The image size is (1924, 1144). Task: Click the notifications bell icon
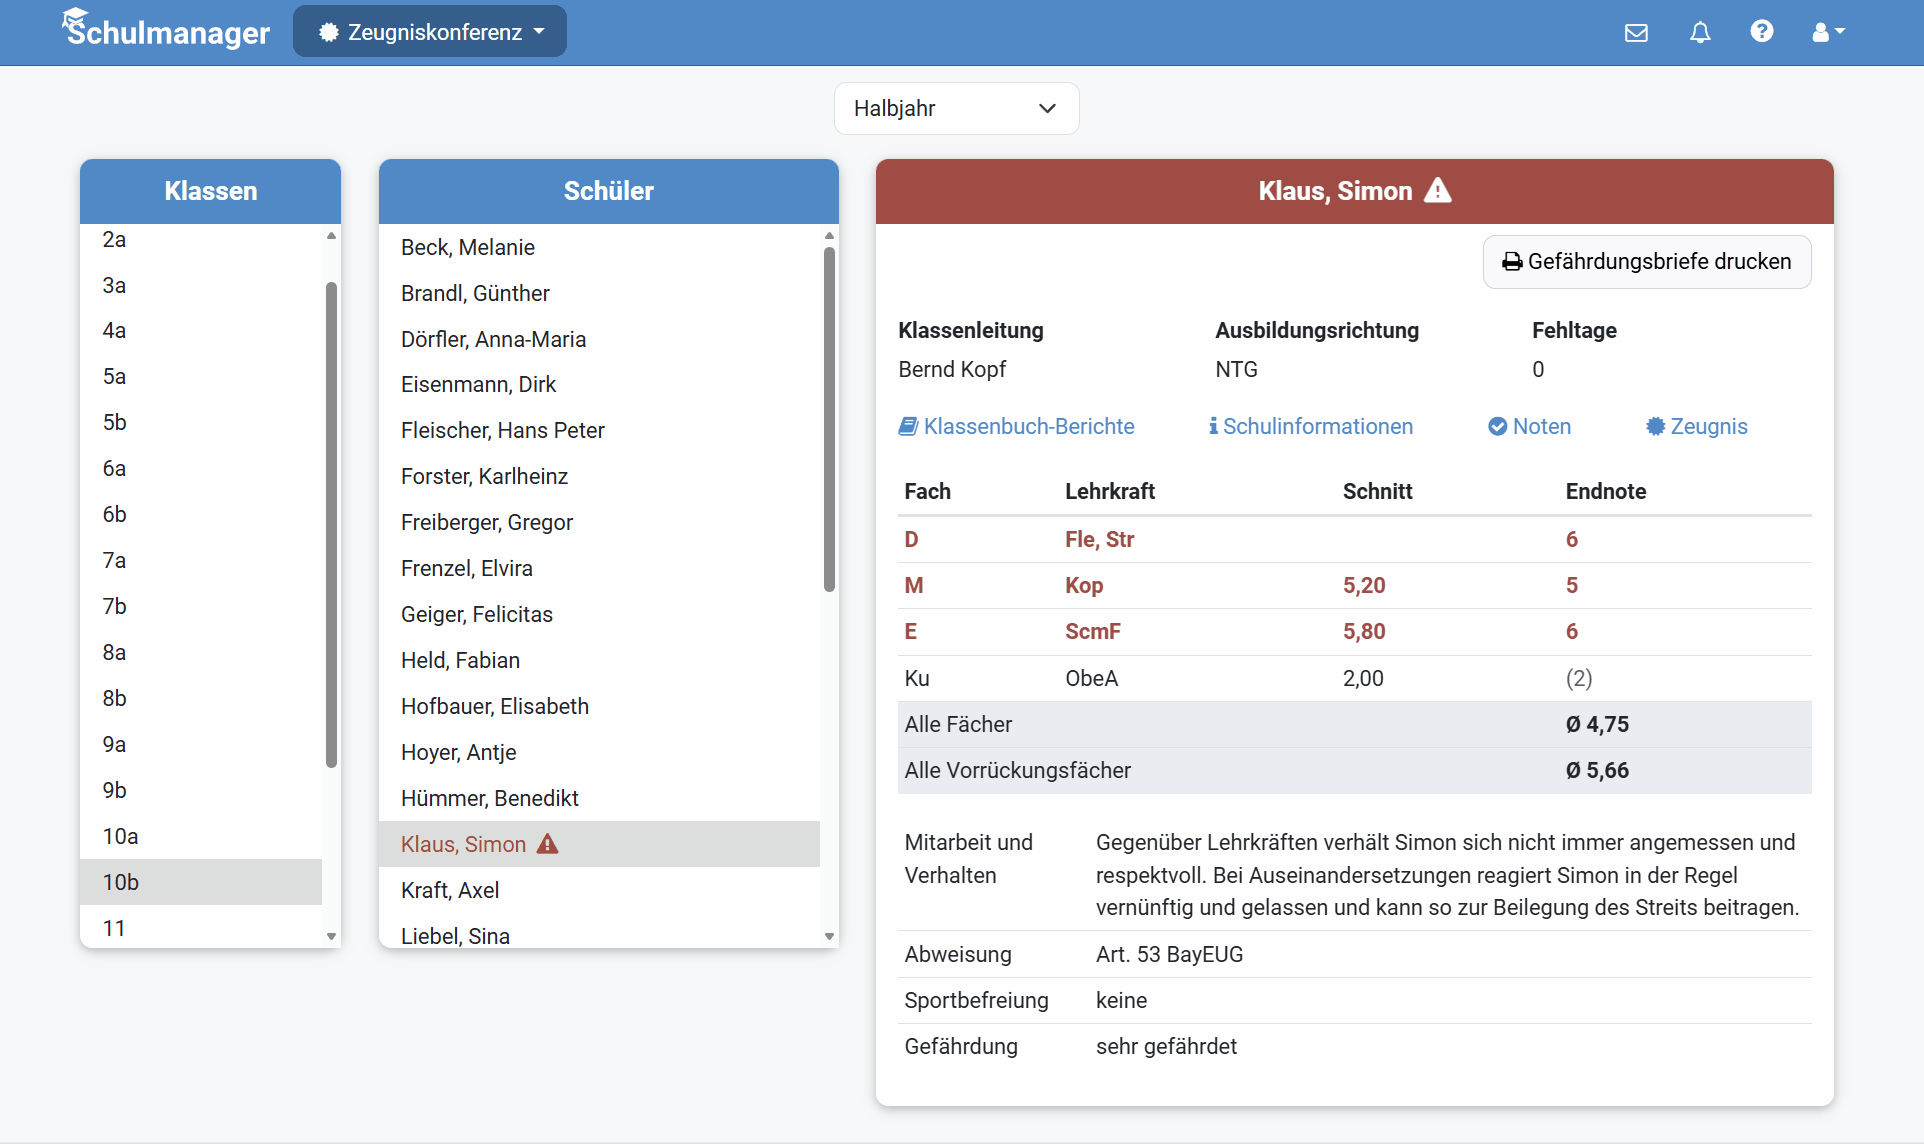(x=1700, y=32)
